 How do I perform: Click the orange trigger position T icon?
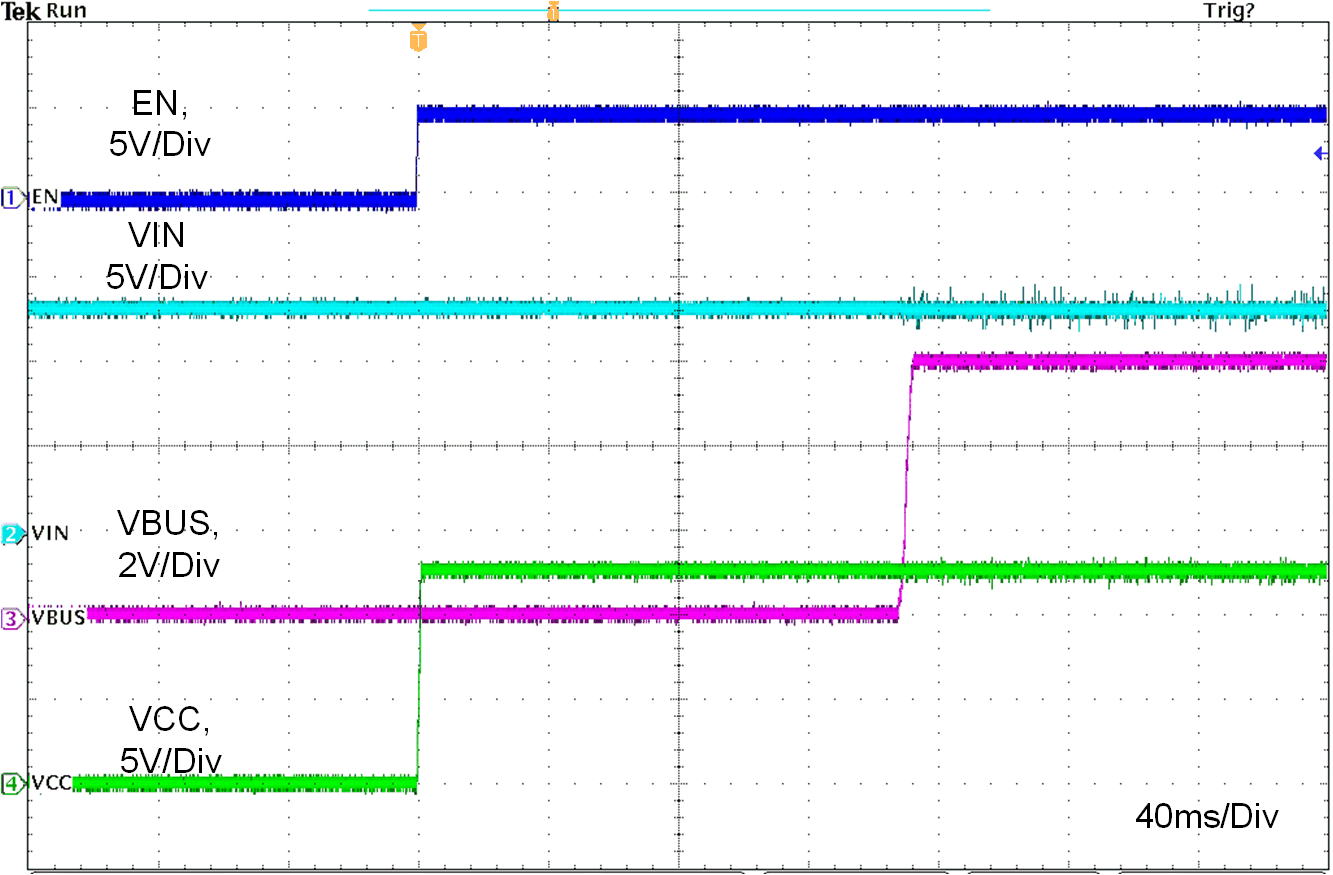(x=418, y=38)
